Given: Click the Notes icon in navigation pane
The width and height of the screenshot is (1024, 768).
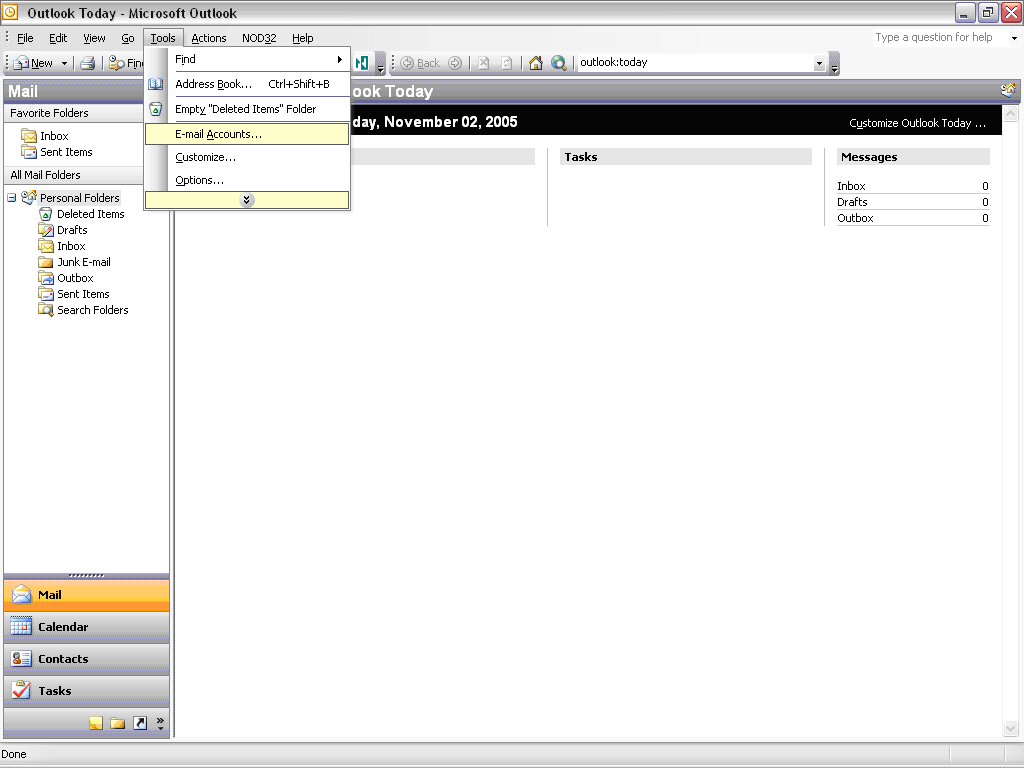Looking at the screenshot, I should point(96,723).
